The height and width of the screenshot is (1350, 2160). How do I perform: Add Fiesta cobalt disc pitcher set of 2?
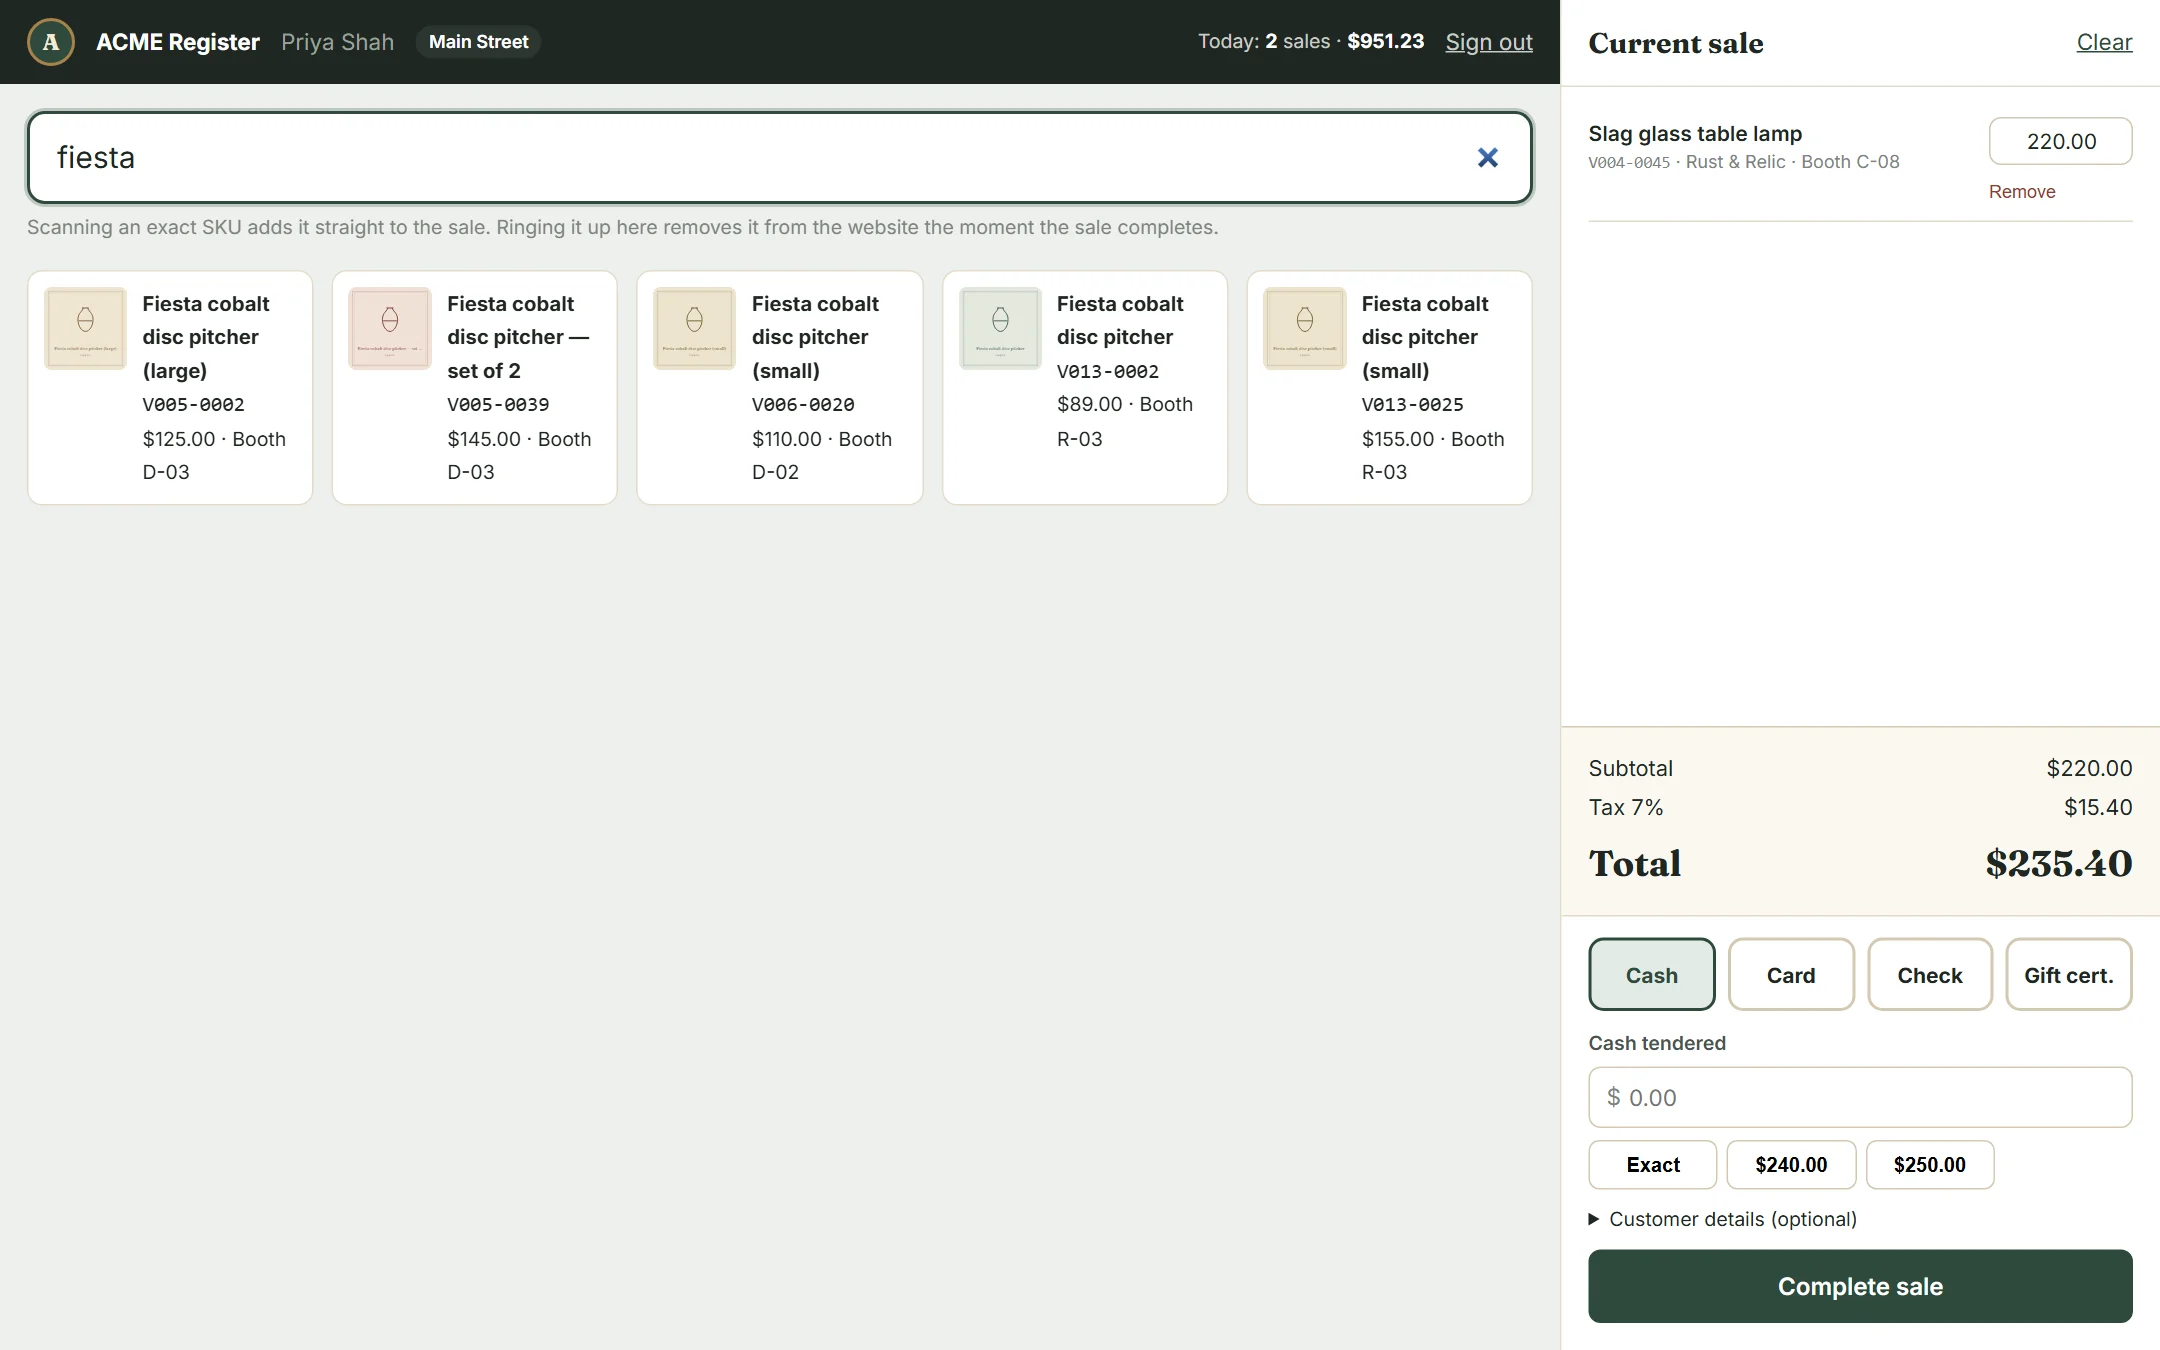[474, 387]
